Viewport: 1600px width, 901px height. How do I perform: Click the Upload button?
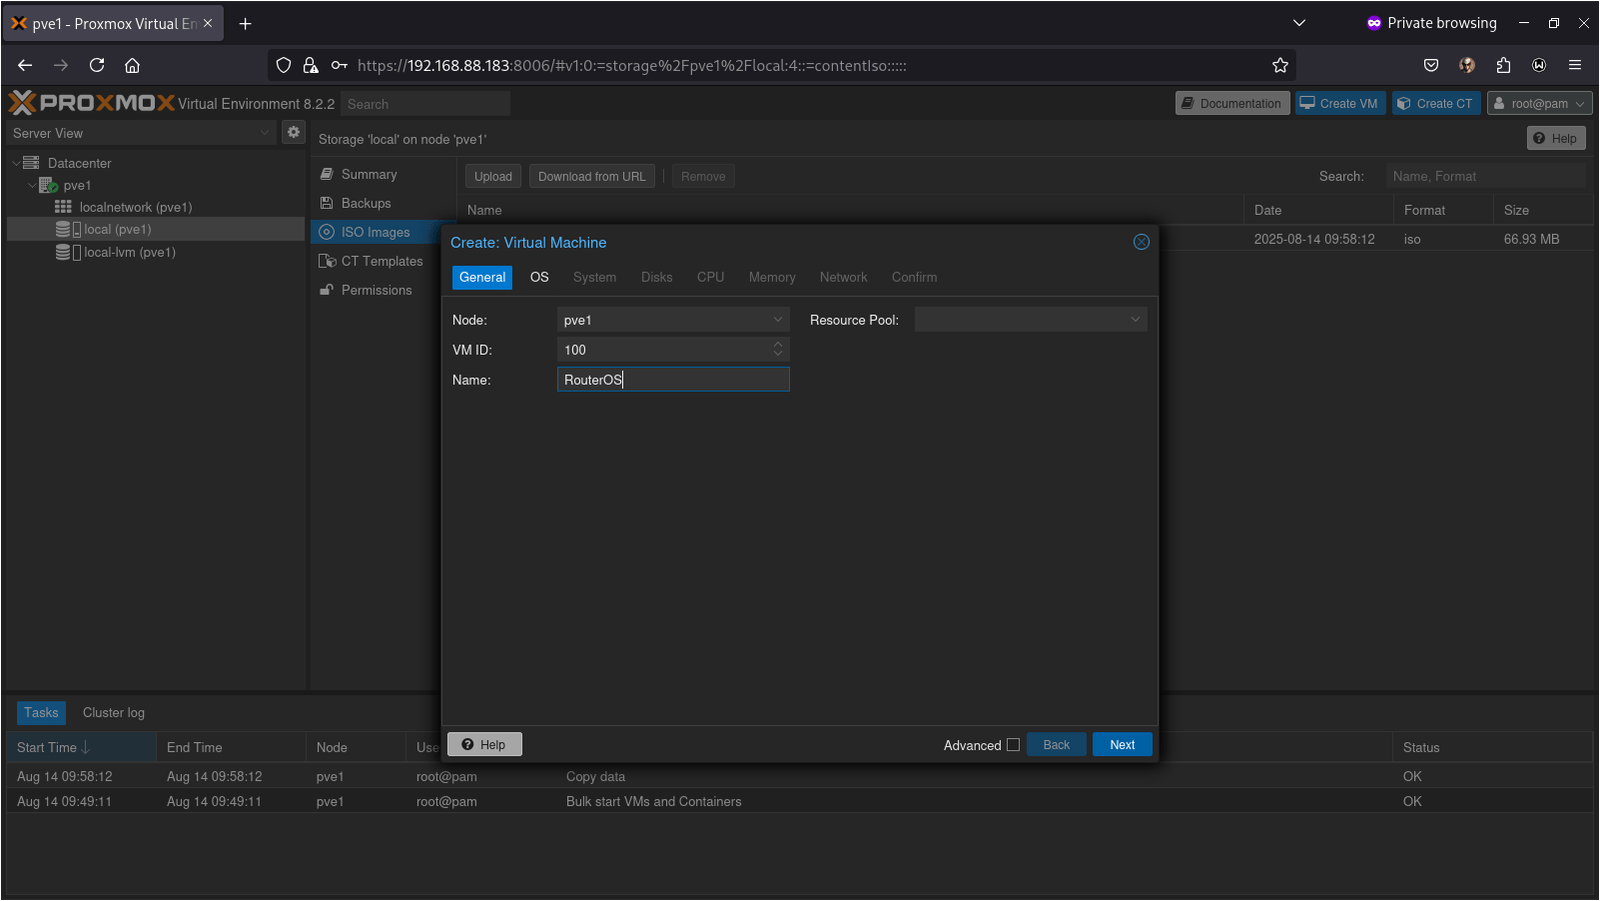pos(493,176)
